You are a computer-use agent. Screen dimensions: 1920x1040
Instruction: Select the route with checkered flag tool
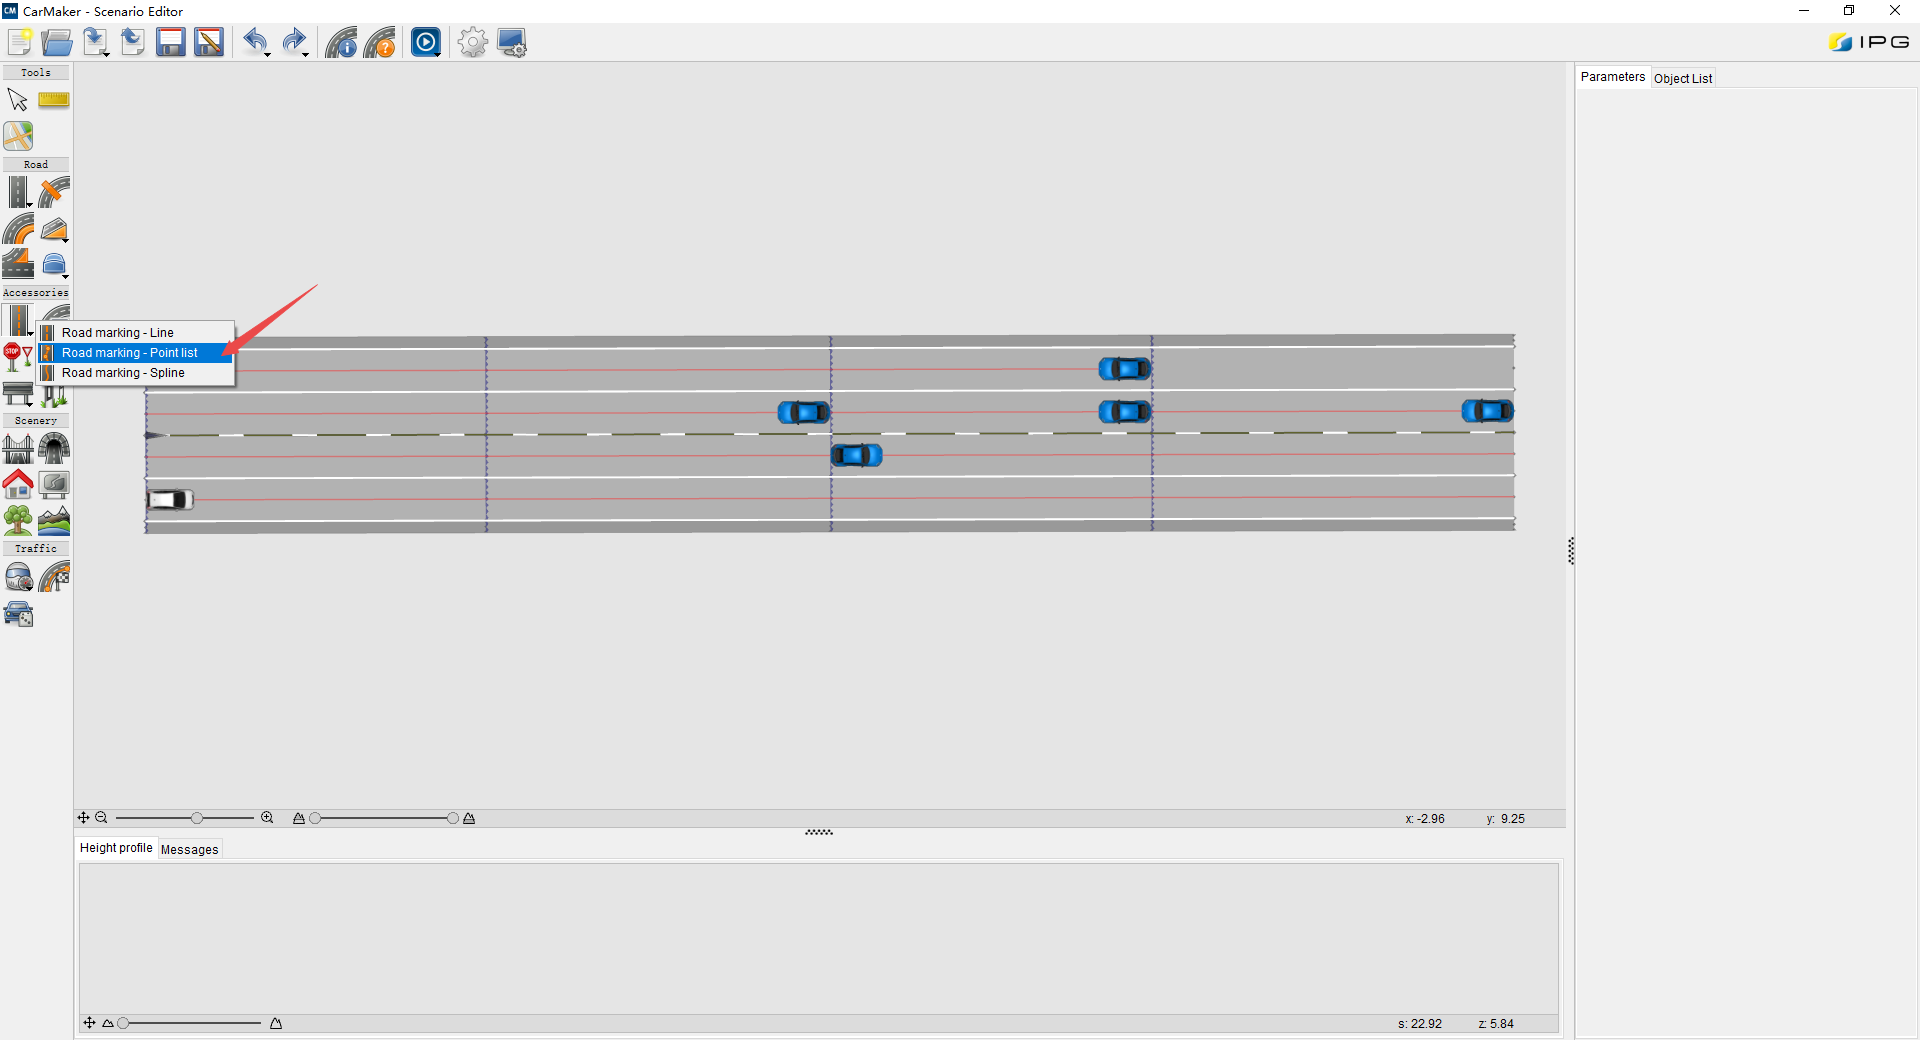tap(54, 576)
